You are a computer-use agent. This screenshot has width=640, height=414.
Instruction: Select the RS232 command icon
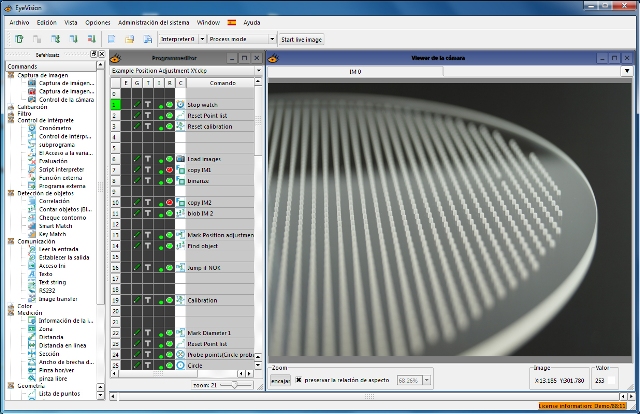[32, 290]
